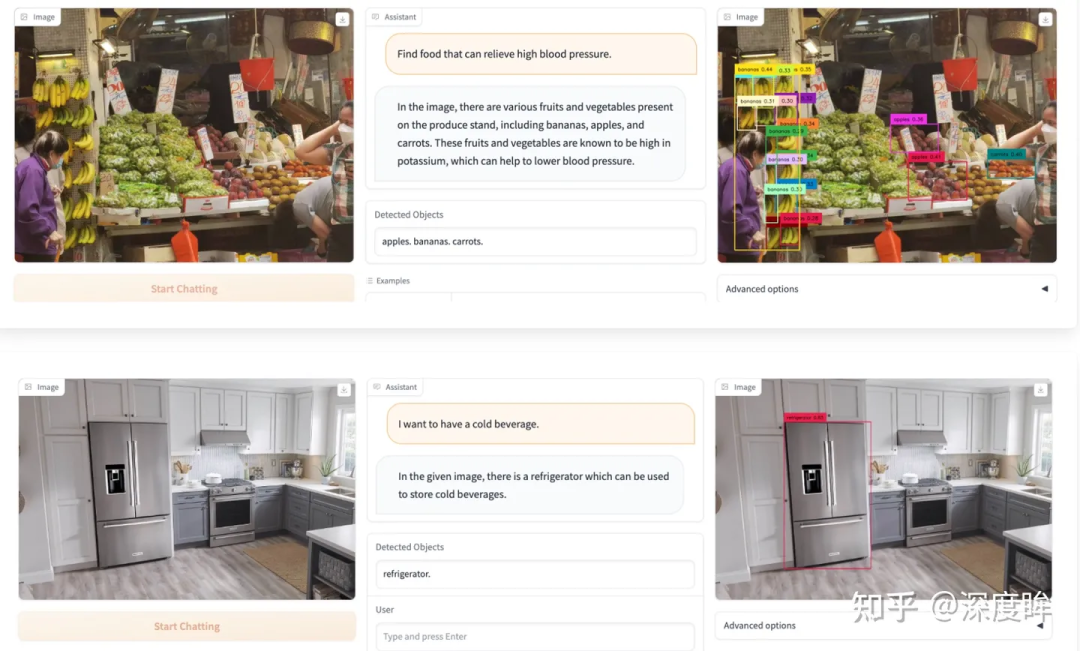Download the annotated market detection image

pos(1045,19)
